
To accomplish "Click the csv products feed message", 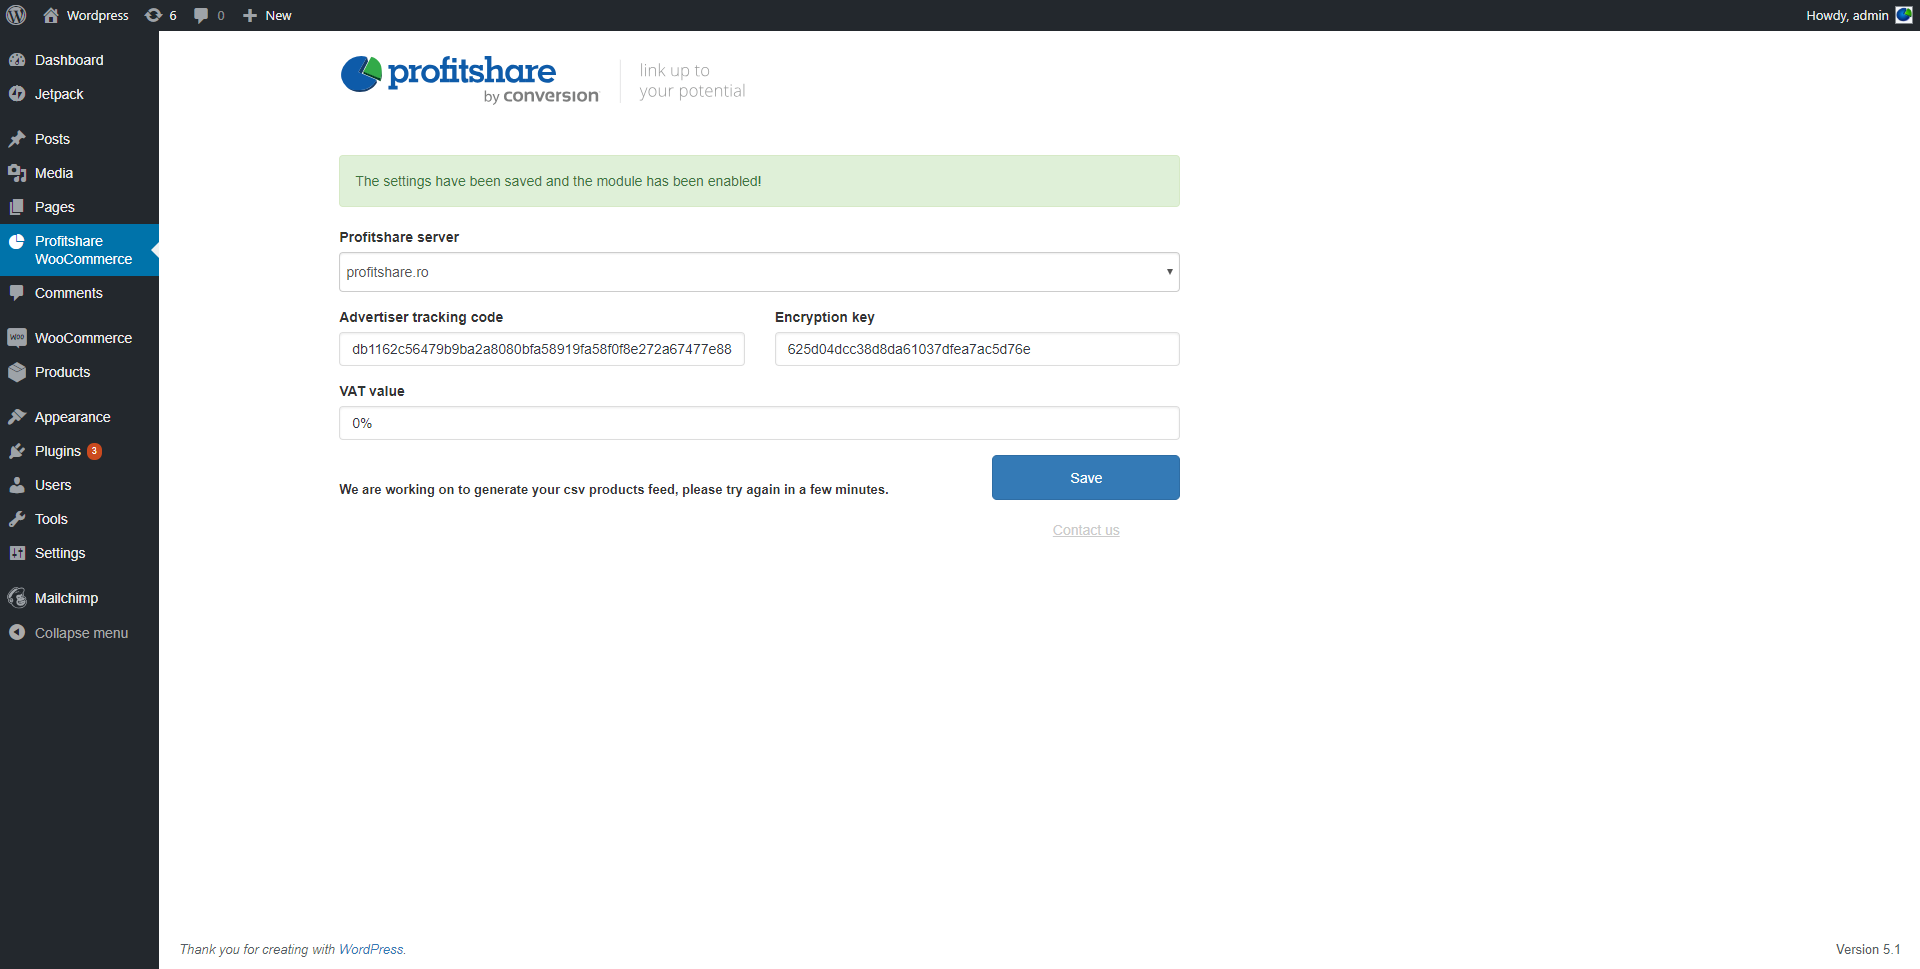I will tap(613, 489).
